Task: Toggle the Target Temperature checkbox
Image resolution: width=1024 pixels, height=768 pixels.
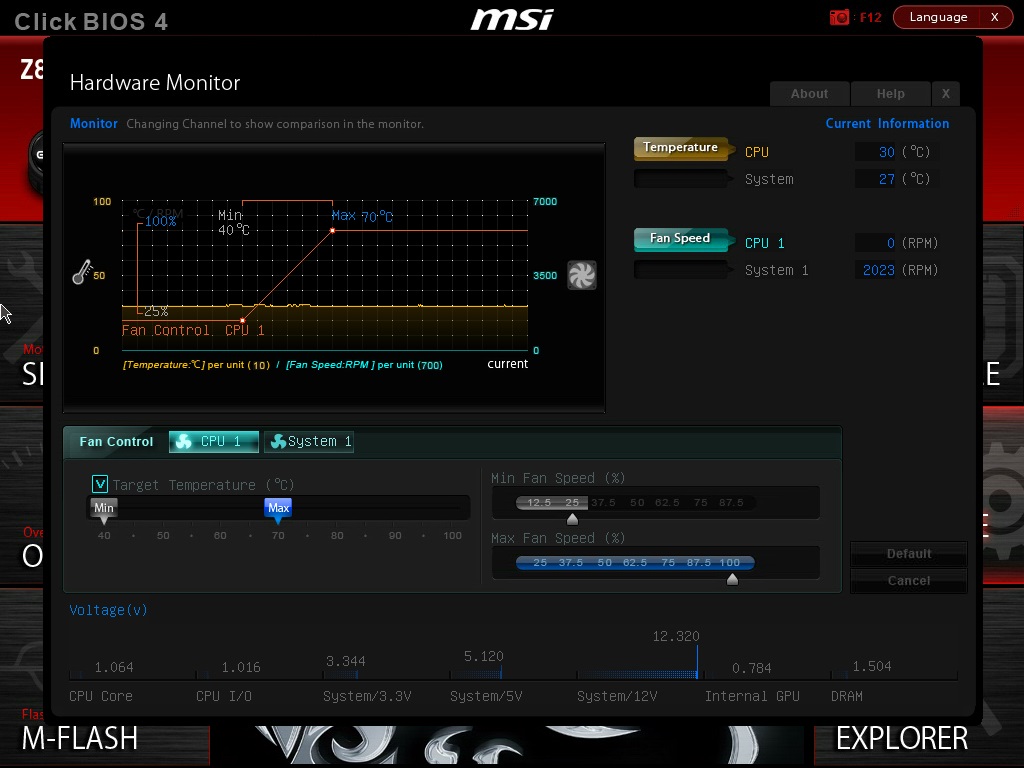Action: 99,484
